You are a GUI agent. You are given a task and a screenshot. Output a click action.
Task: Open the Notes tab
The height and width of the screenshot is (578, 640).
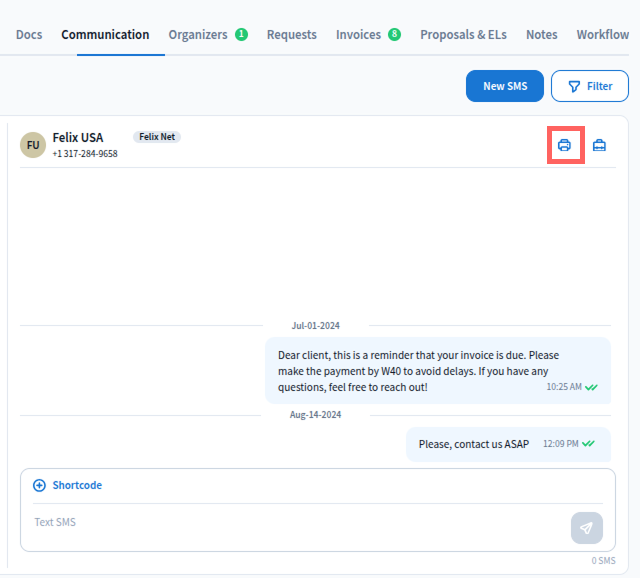[541, 35]
